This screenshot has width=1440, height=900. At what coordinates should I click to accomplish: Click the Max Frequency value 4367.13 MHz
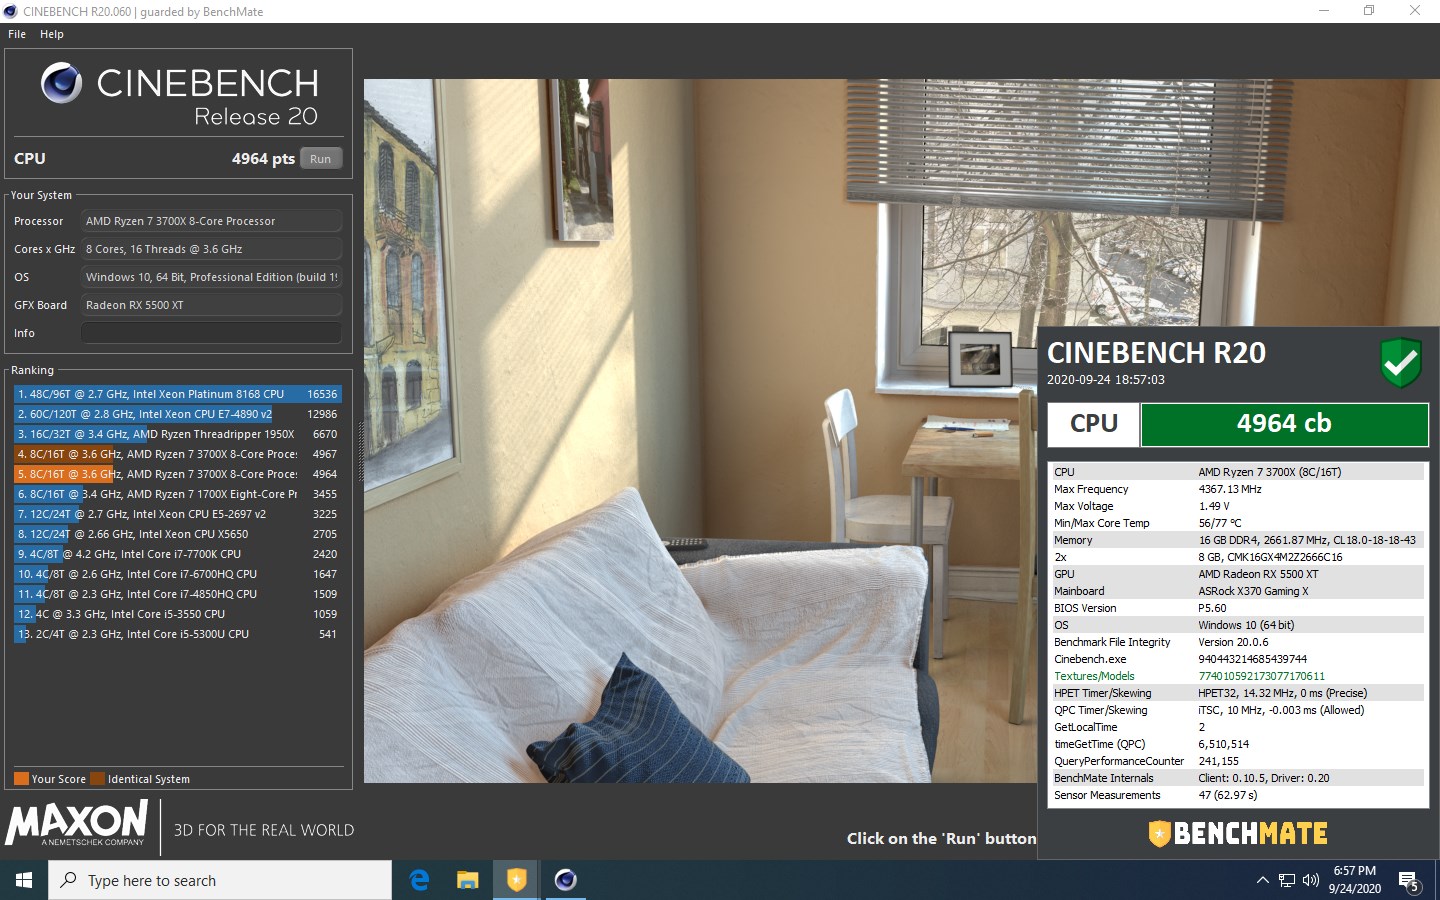(x=1230, y=489)
